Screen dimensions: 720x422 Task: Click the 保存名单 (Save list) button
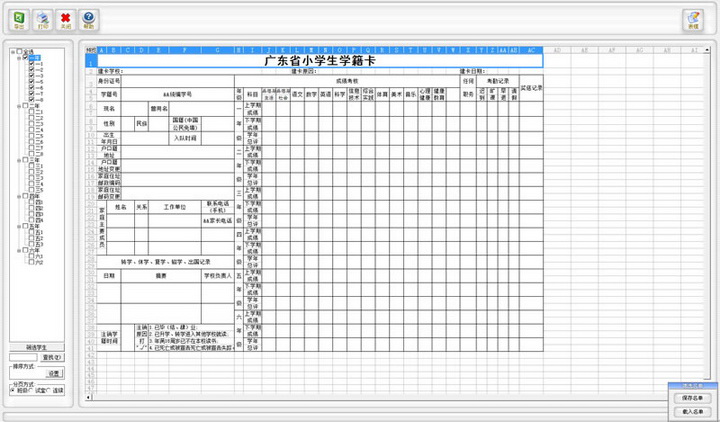693,398
